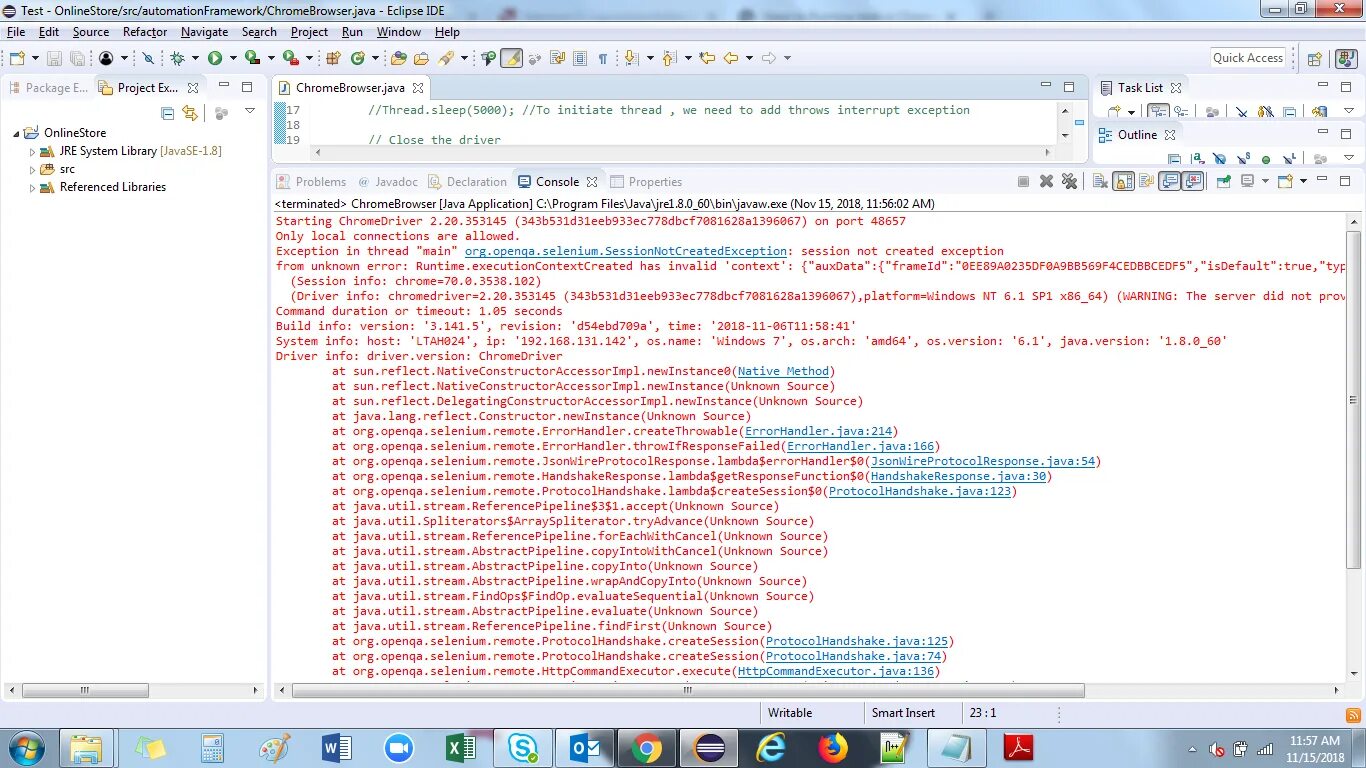Switch to the Declaration tab
Screen dimensions: 1366x768
click(x=467, y=182)
